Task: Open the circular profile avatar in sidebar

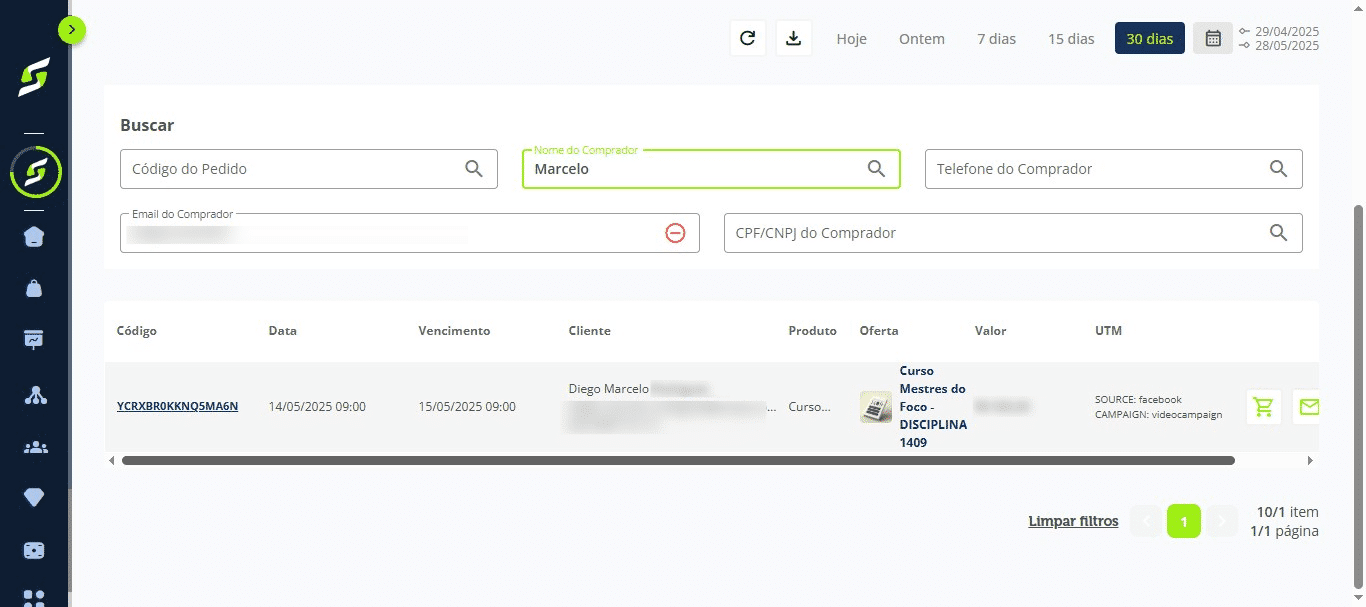Action: click(35, 172)
